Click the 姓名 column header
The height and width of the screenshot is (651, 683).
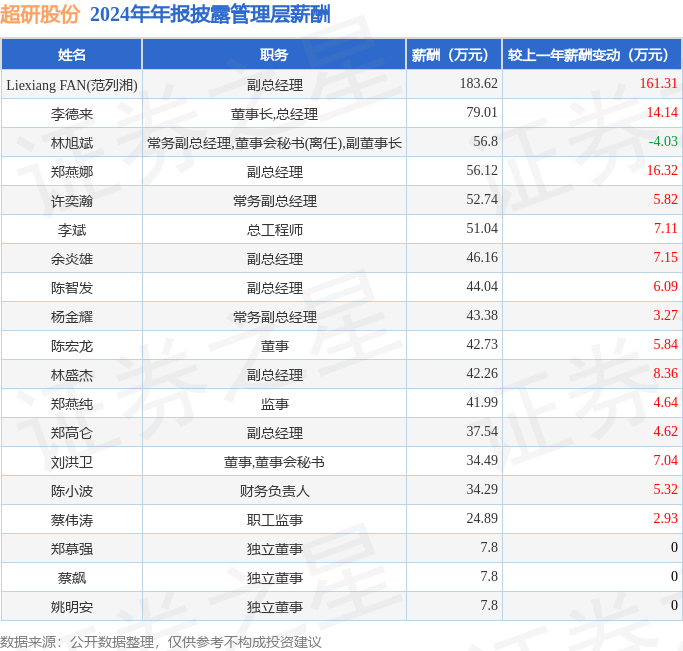[x=72, y=55]
